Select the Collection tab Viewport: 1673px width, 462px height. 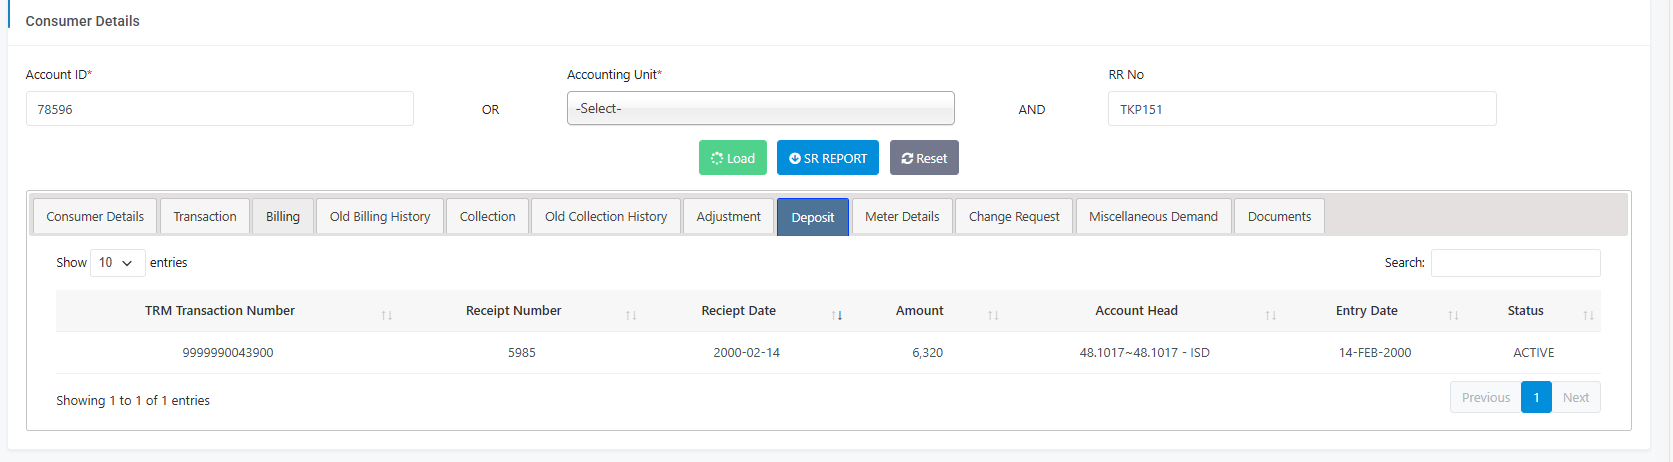(x=487, y=217)
